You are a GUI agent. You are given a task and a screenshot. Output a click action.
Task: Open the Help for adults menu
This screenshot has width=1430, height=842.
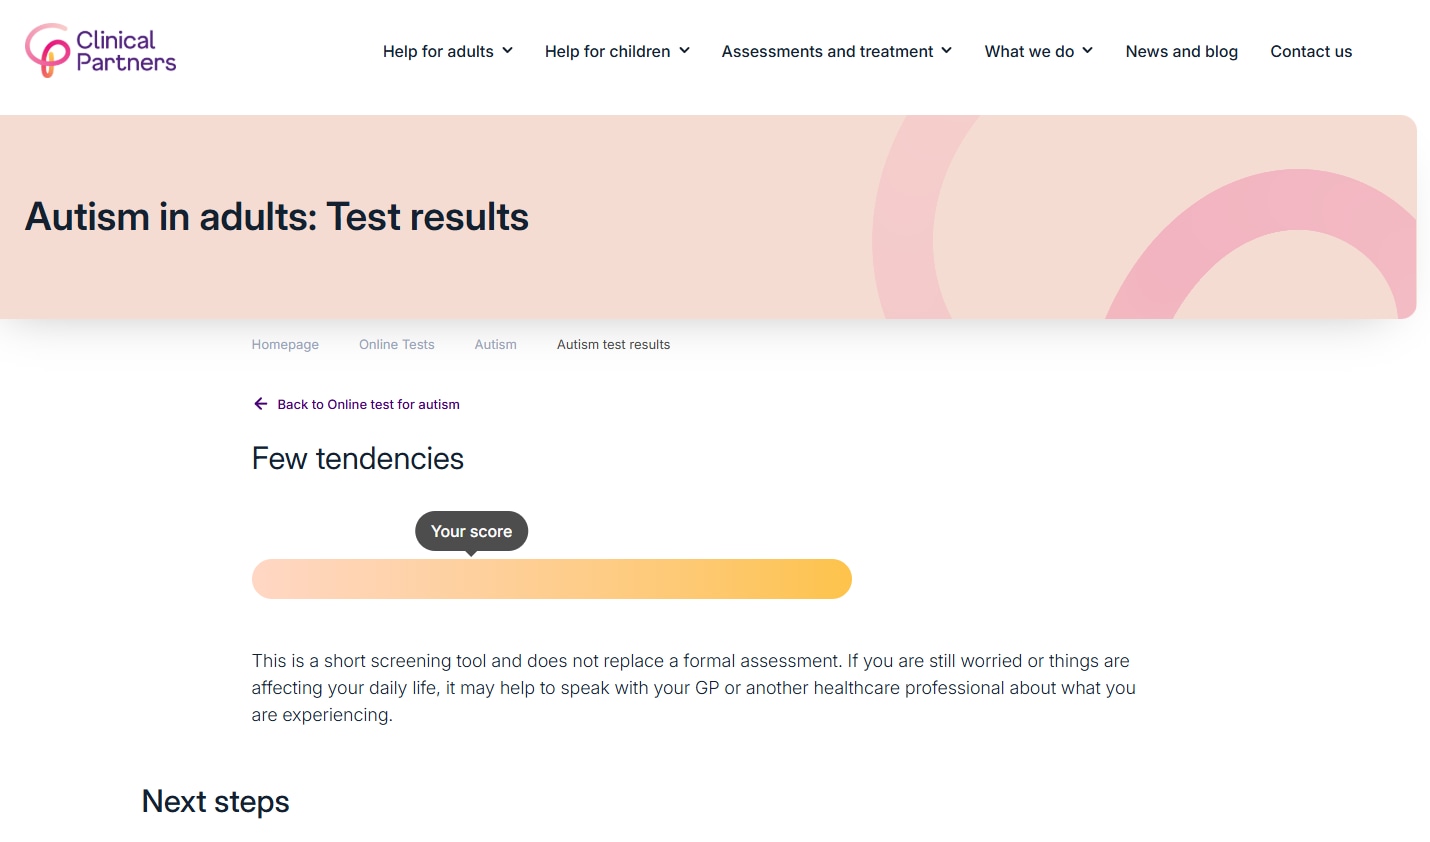[x=438, y=52]
